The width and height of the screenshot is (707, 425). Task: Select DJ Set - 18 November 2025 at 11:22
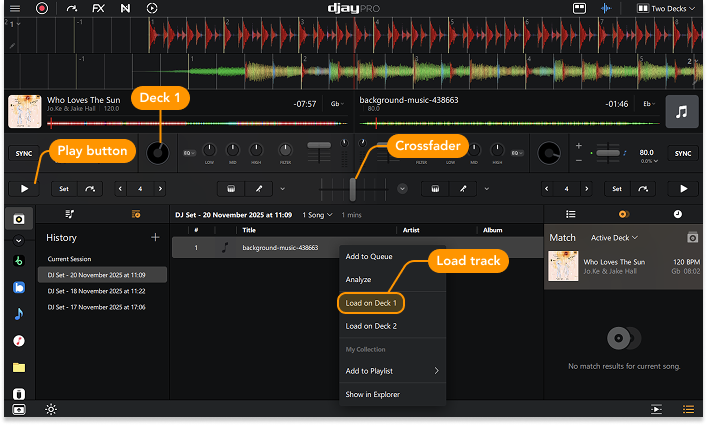pos(96,291)
